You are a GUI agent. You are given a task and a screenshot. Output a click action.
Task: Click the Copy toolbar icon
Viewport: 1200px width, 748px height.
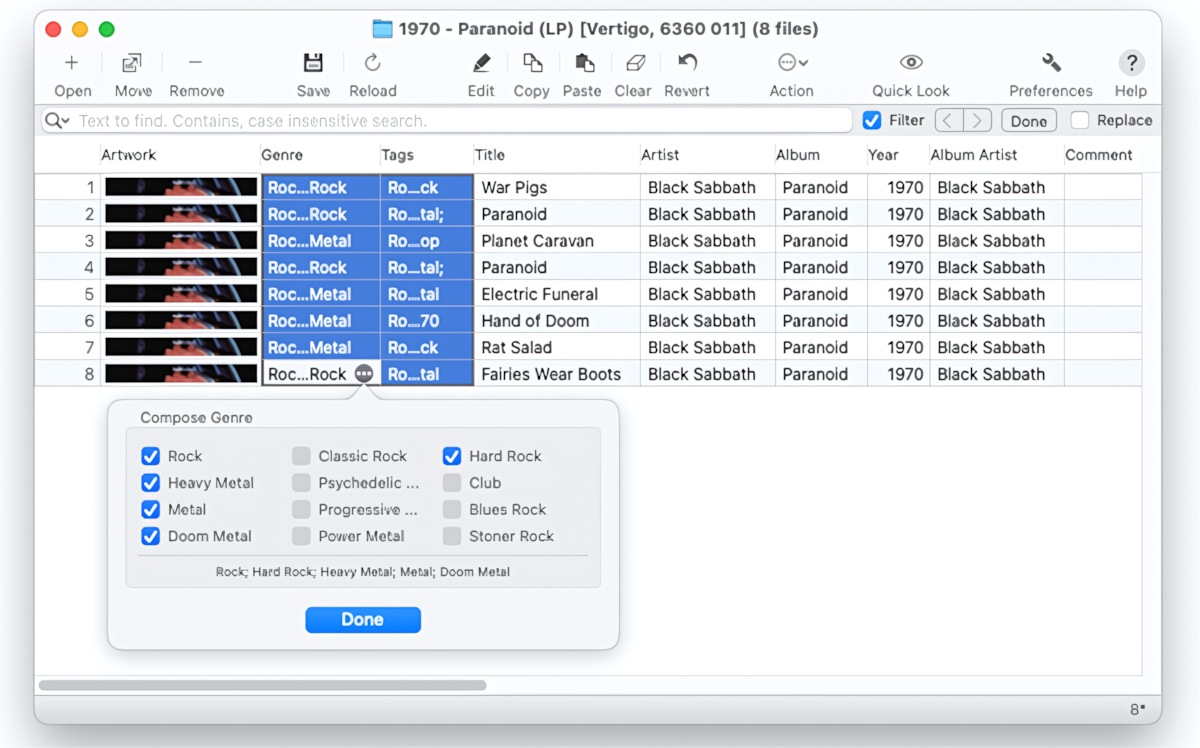click(532, 63)
